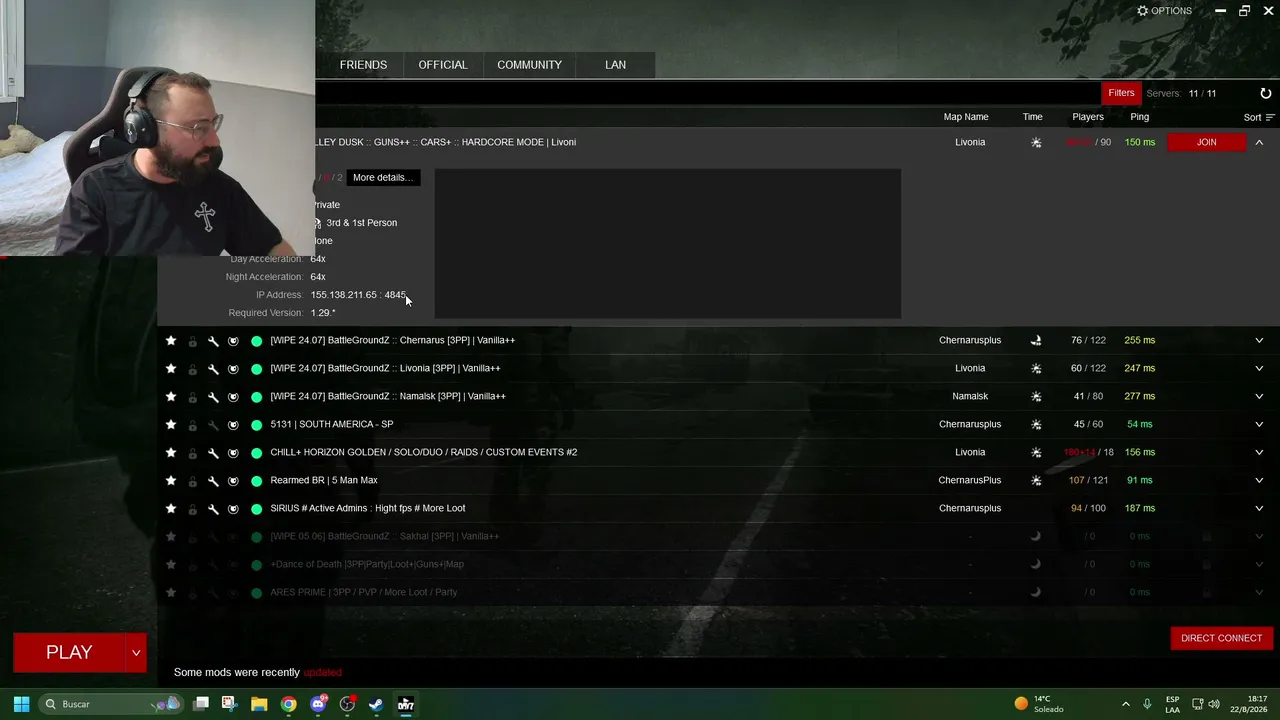Expand details for Rearmed BR server
The height and width of the screenshot is (720, 1280).
pyautogui.click(x=1259, y=480)
